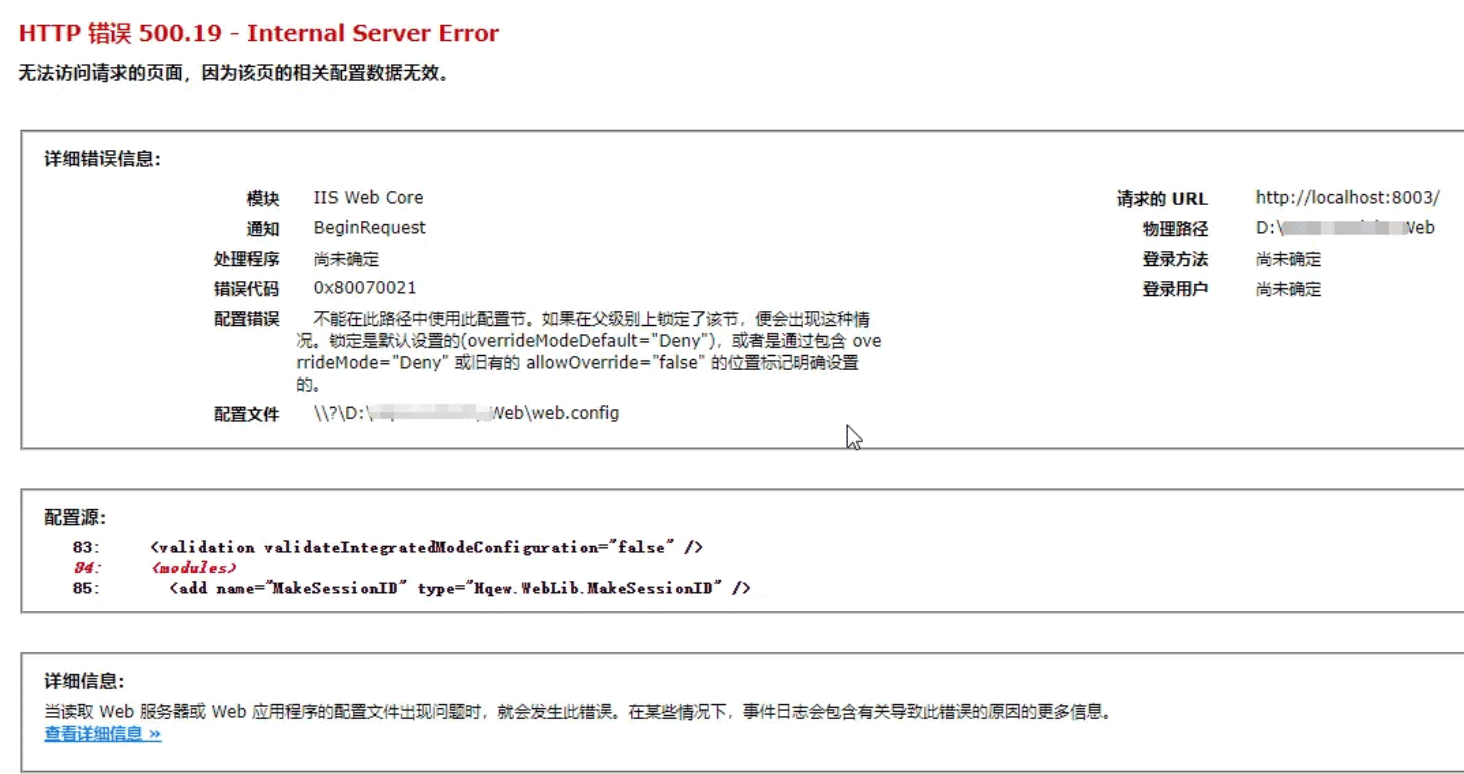Click the 错误代码 label
The height and width of the screenshot is (774, 1464).
pyautogui.click(x=247, y=289)
